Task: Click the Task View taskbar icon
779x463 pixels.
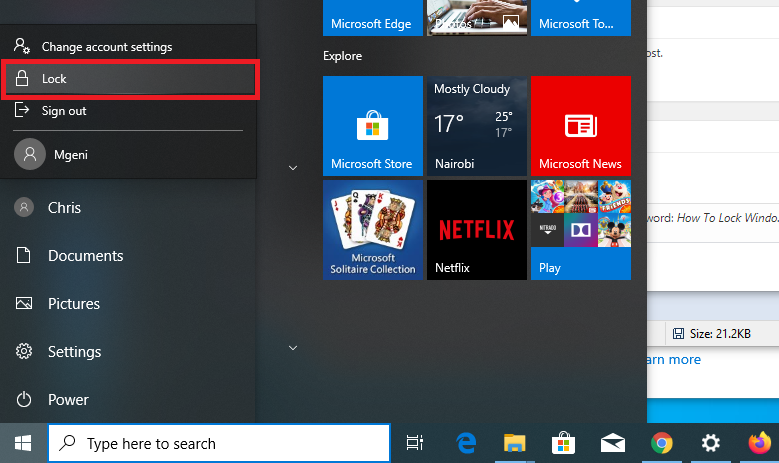Action: [x=414, y=443]
